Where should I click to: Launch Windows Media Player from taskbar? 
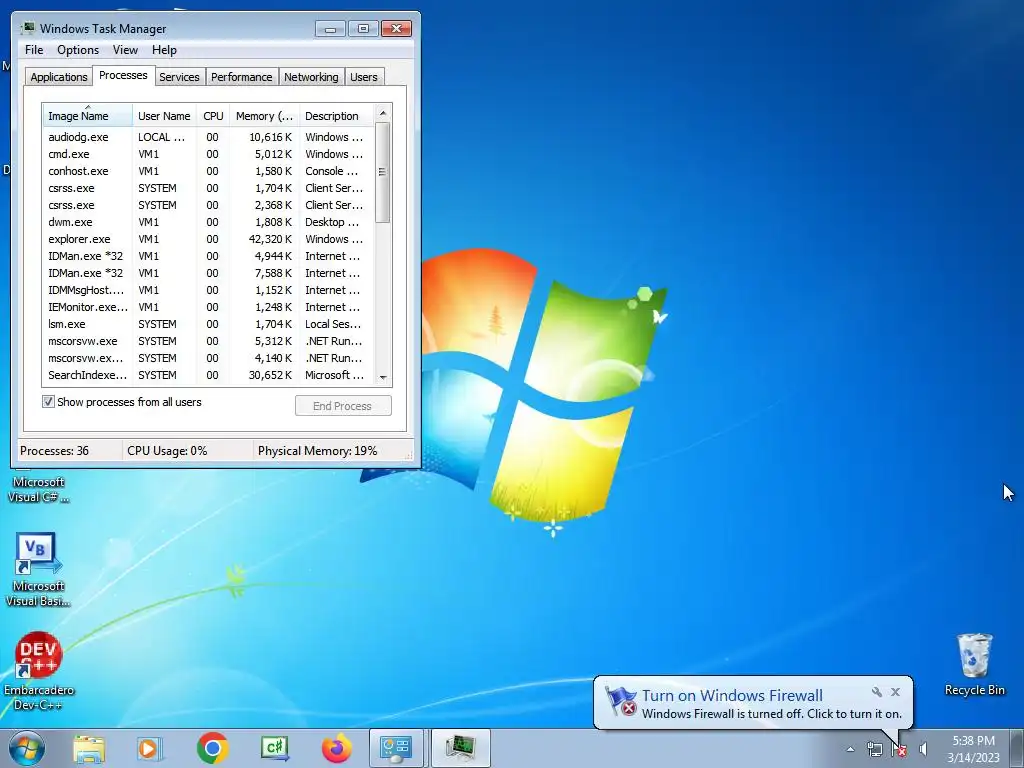pos(150,748)
